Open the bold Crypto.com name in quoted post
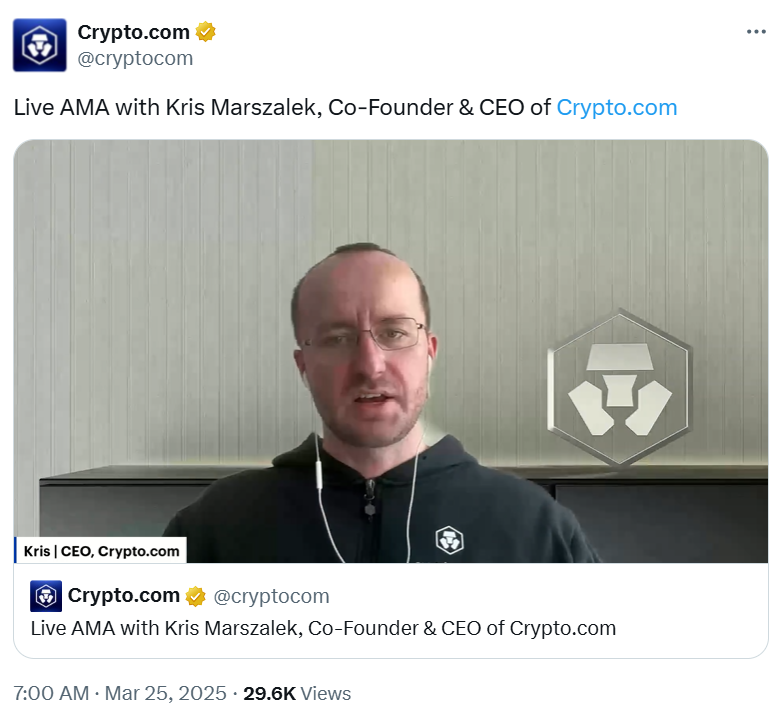This screenshot has height=718, width=769. point(124,595)
